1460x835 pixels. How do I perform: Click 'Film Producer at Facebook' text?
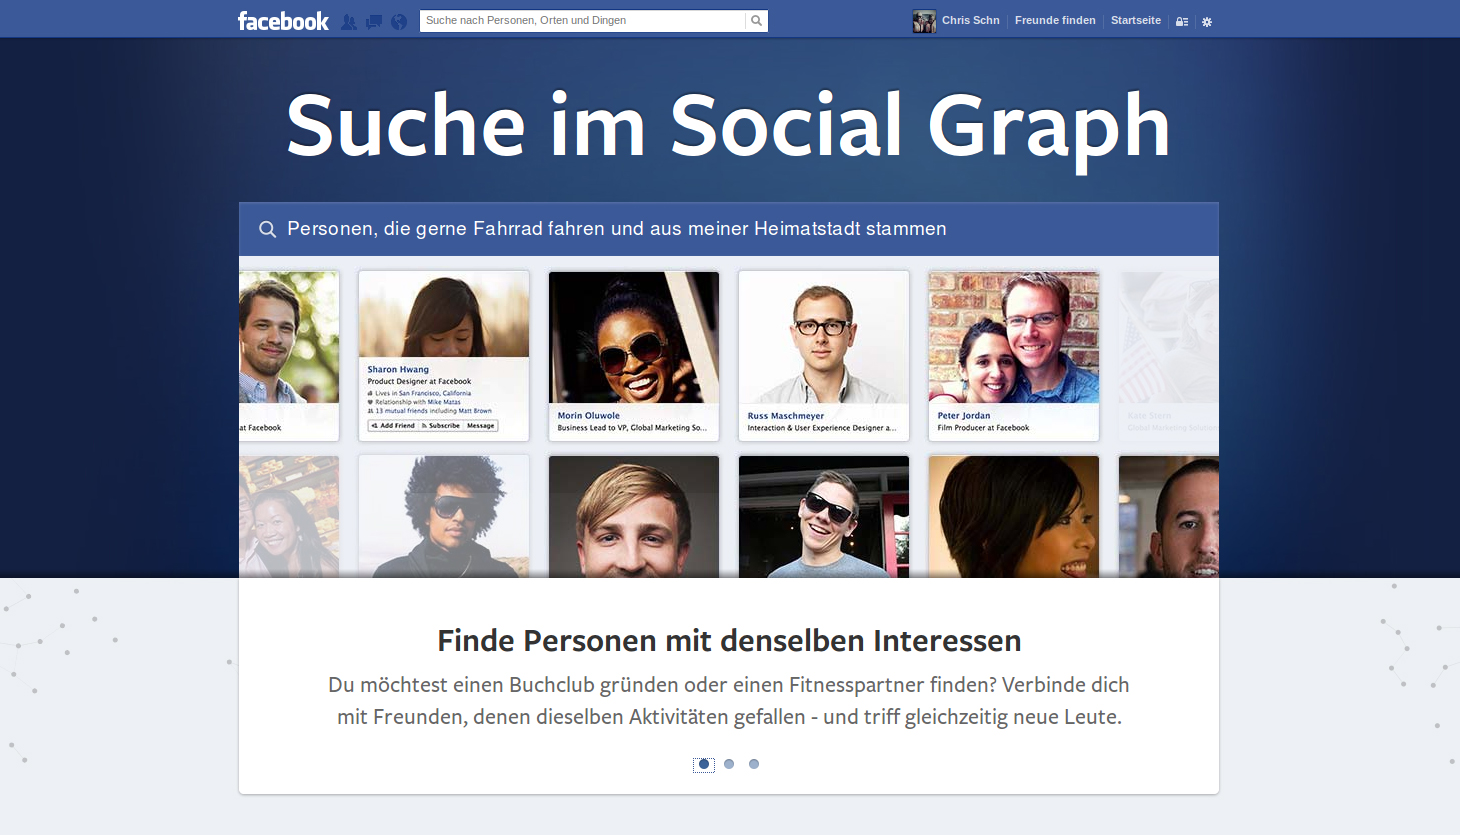click(x=983, y=428)
